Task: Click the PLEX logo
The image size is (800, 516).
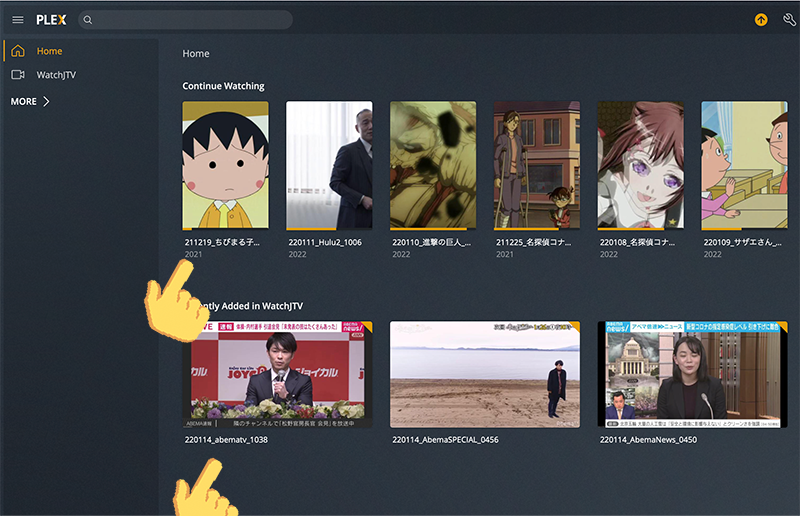Action: coord(51,20)
